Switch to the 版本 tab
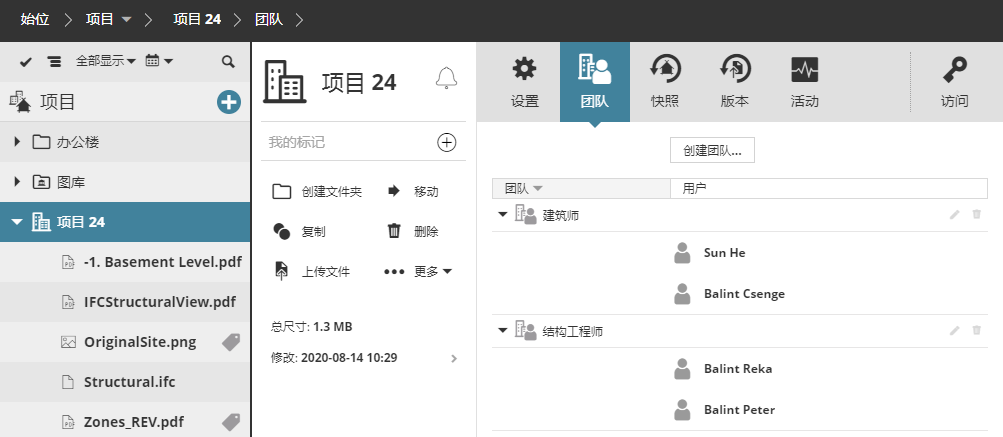The image size is (1003, 437). [x=734, y=82]
